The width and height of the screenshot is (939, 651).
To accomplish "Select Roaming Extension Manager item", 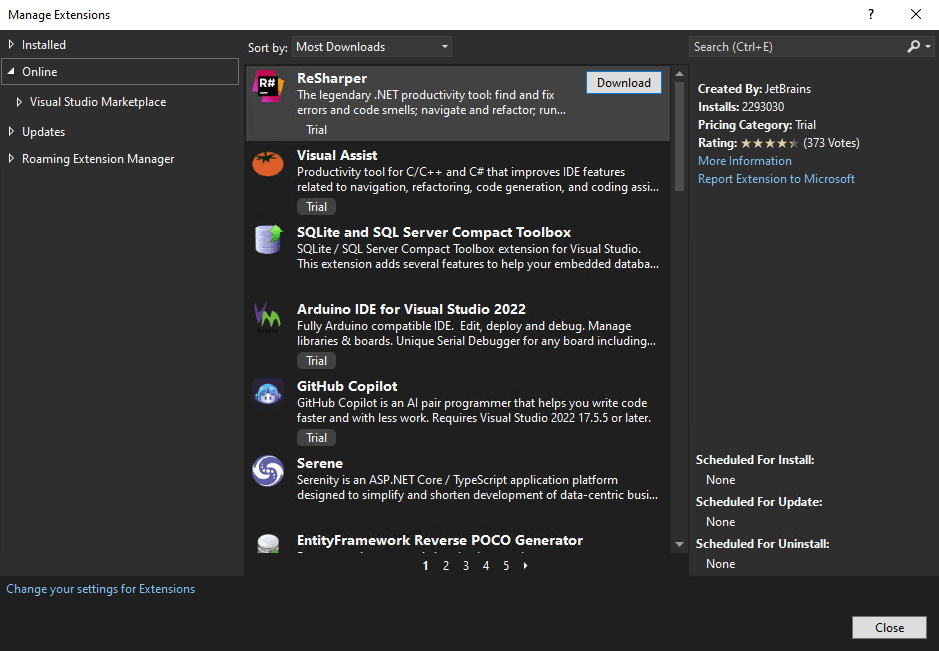I will tap(98, 159).
